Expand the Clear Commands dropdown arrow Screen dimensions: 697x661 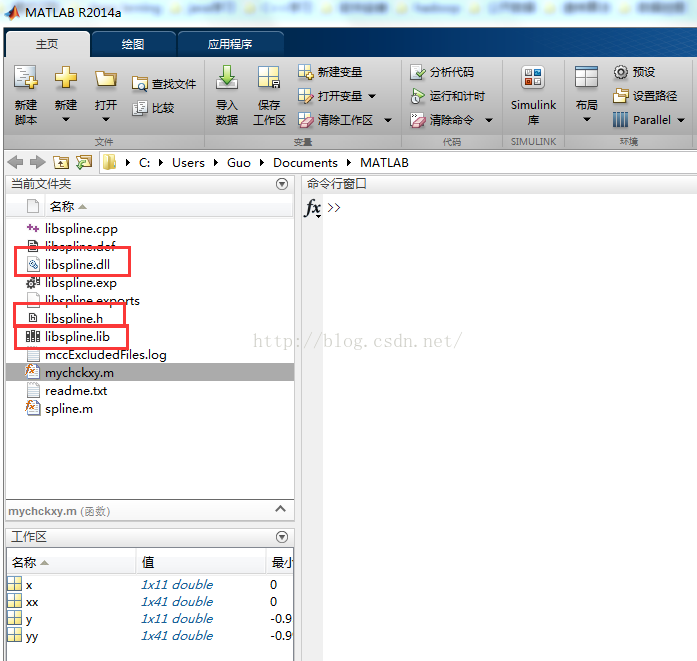click(489, 120)
